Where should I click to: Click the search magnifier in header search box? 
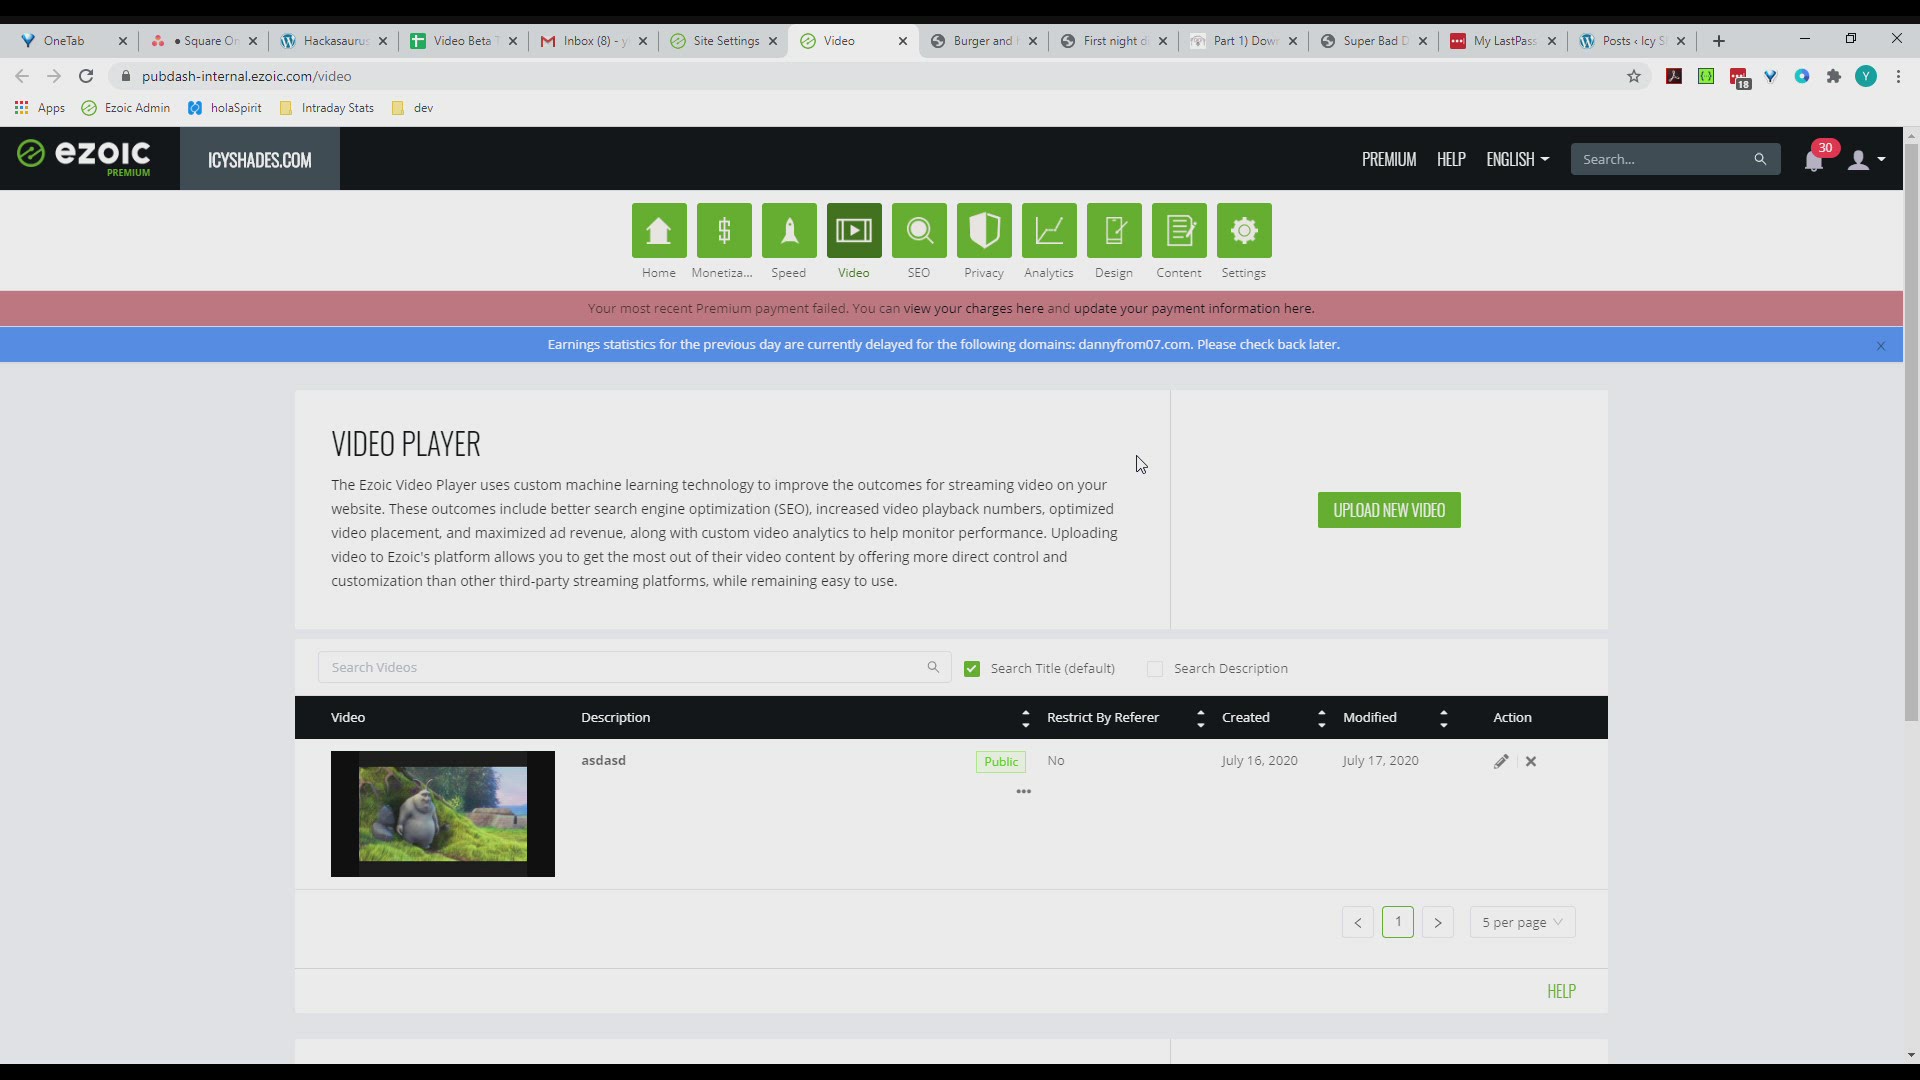pos(1760,159)
